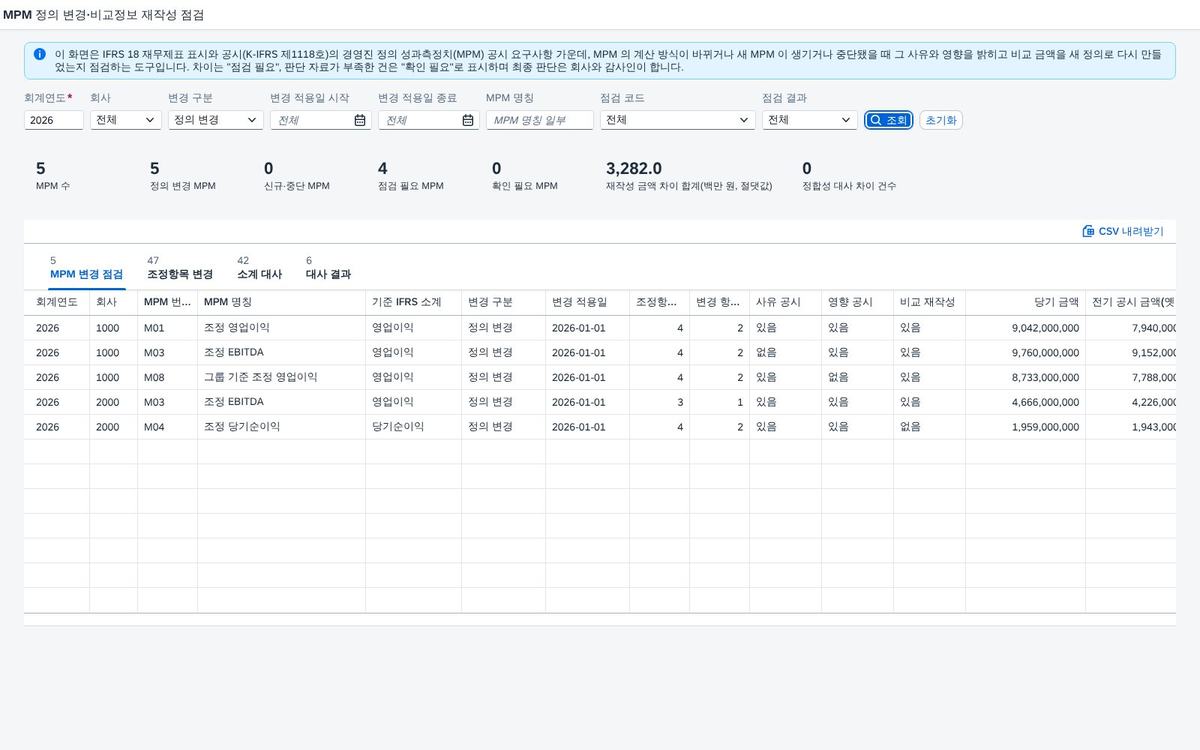
Task: Click the 비교 재작성 column header
Action: [x=929, y=302]
